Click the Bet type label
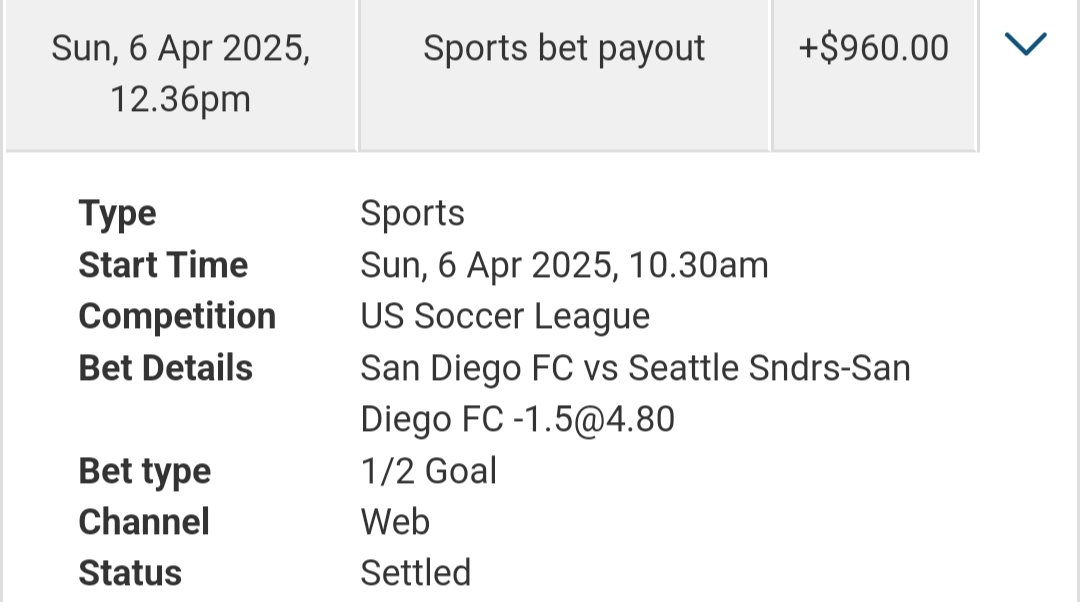Image resolution: width=1080 pixels, height=602 pixels. point(145,471)
